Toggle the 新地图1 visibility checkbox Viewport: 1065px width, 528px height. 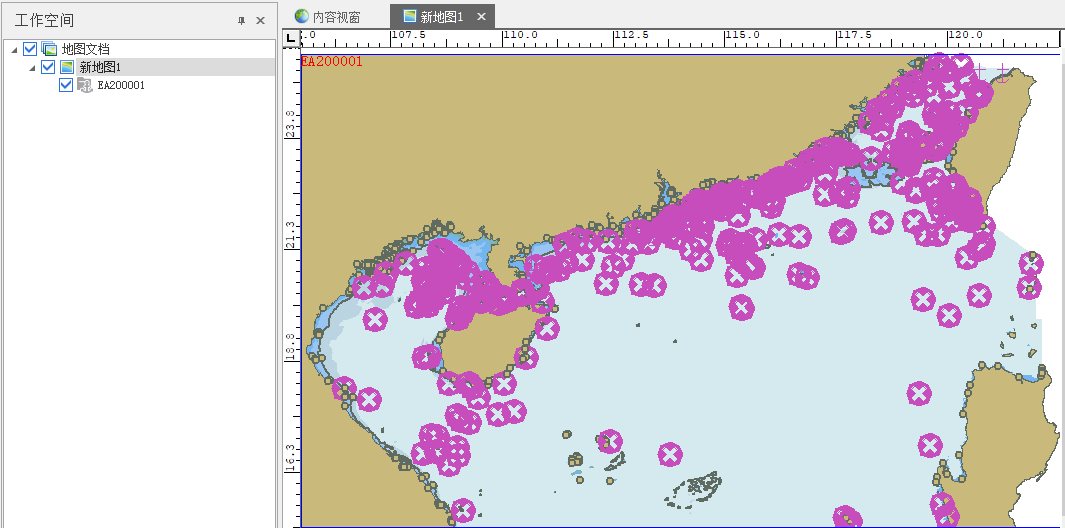coord(48,67)
